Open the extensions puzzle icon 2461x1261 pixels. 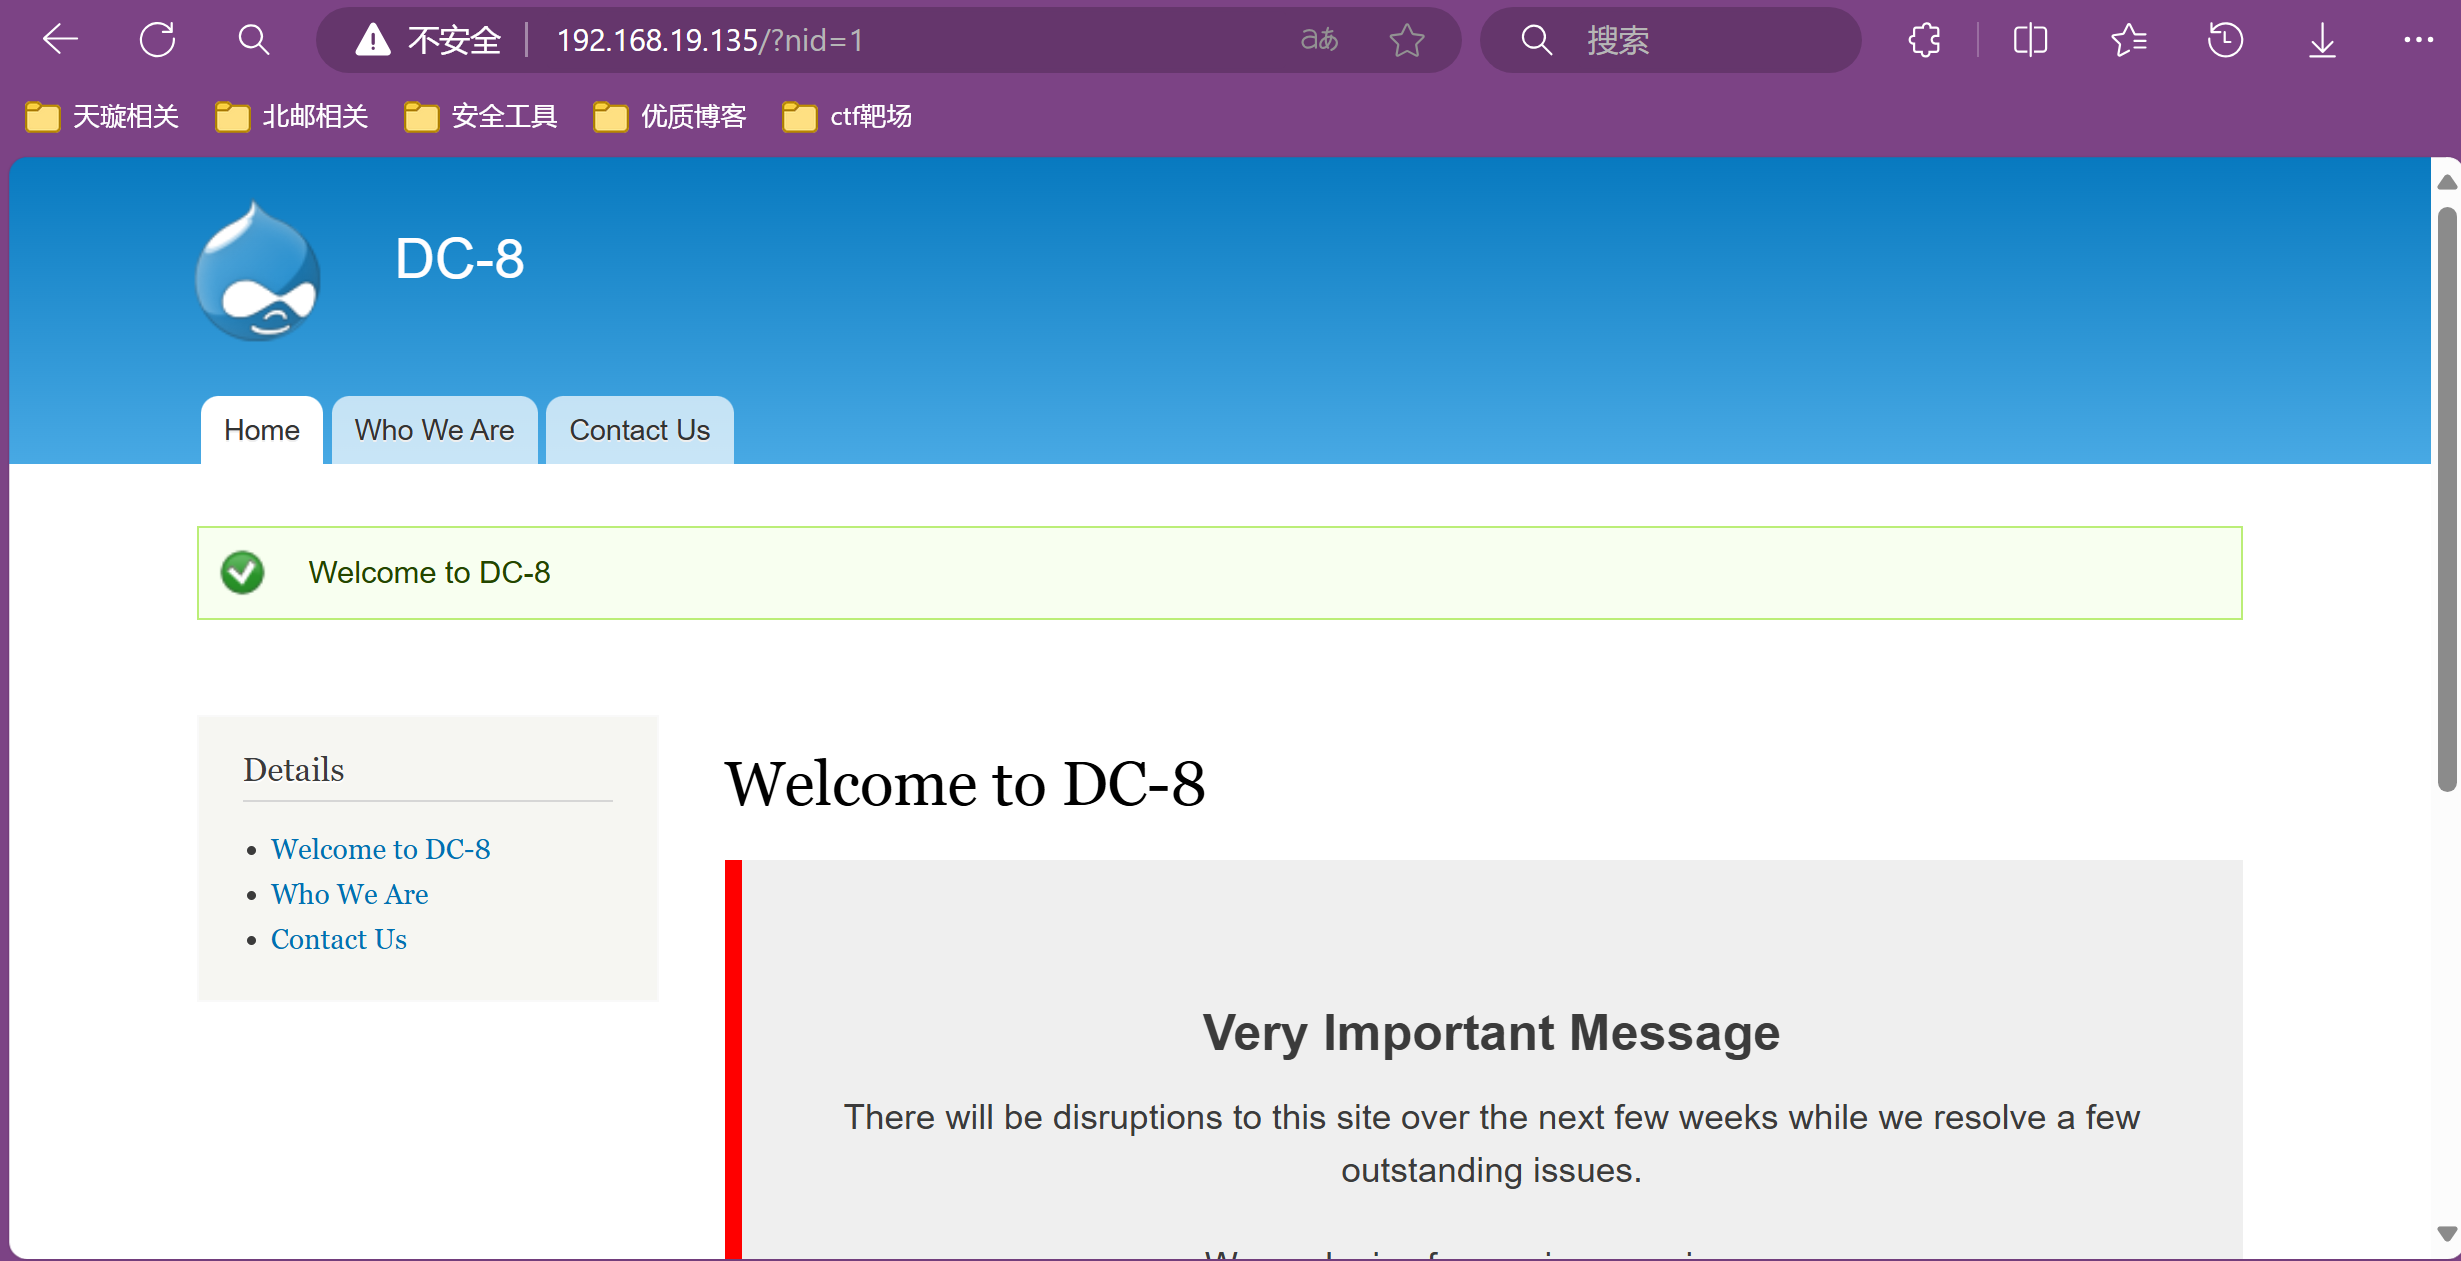[x=1925, y=40]
